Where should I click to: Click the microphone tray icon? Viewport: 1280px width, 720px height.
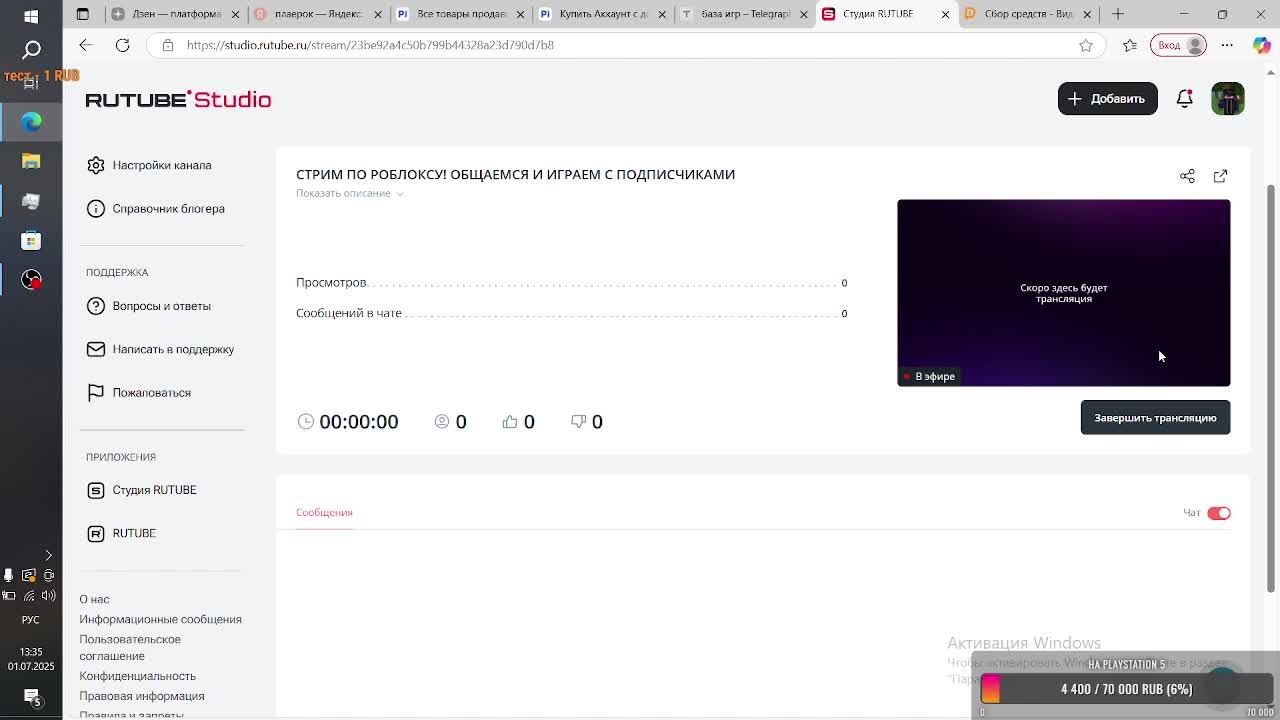pos(9,575)
